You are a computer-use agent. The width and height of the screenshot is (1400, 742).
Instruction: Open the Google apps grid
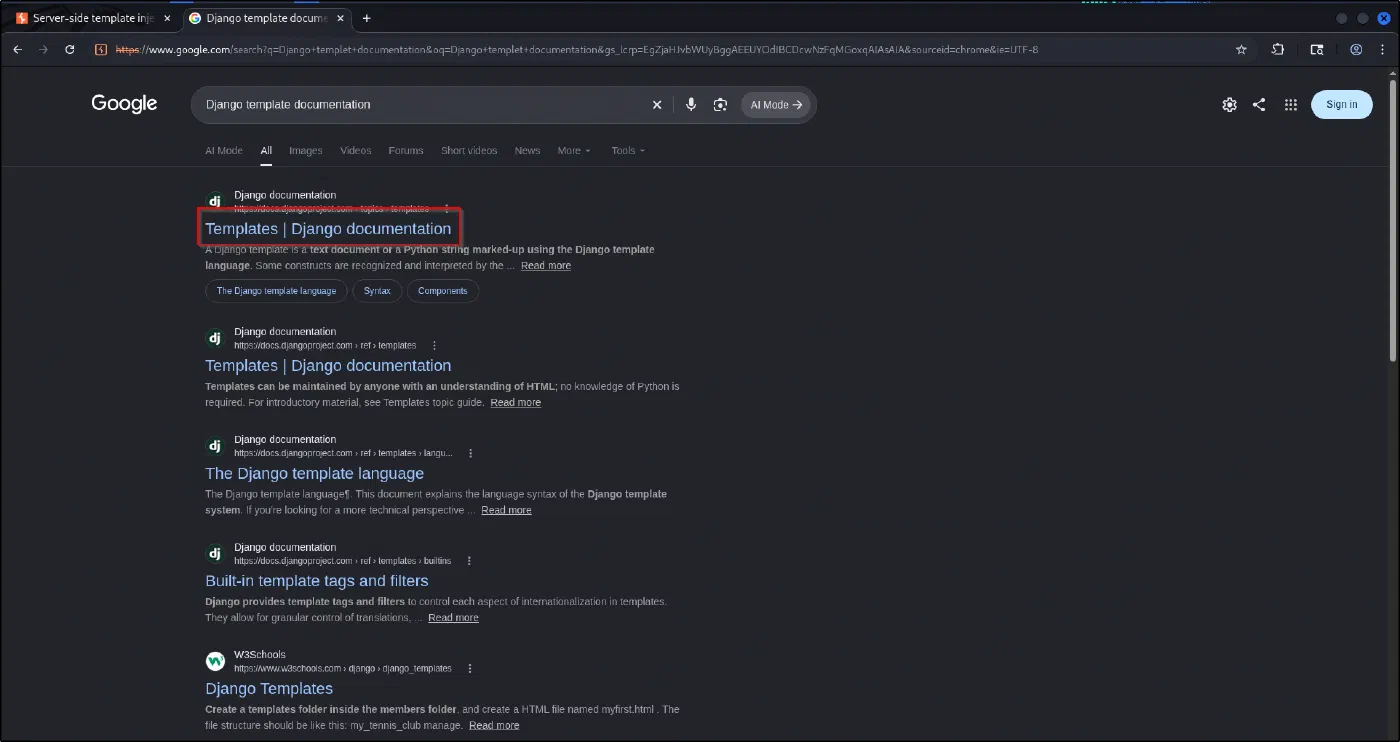[x=1291, y=105]
